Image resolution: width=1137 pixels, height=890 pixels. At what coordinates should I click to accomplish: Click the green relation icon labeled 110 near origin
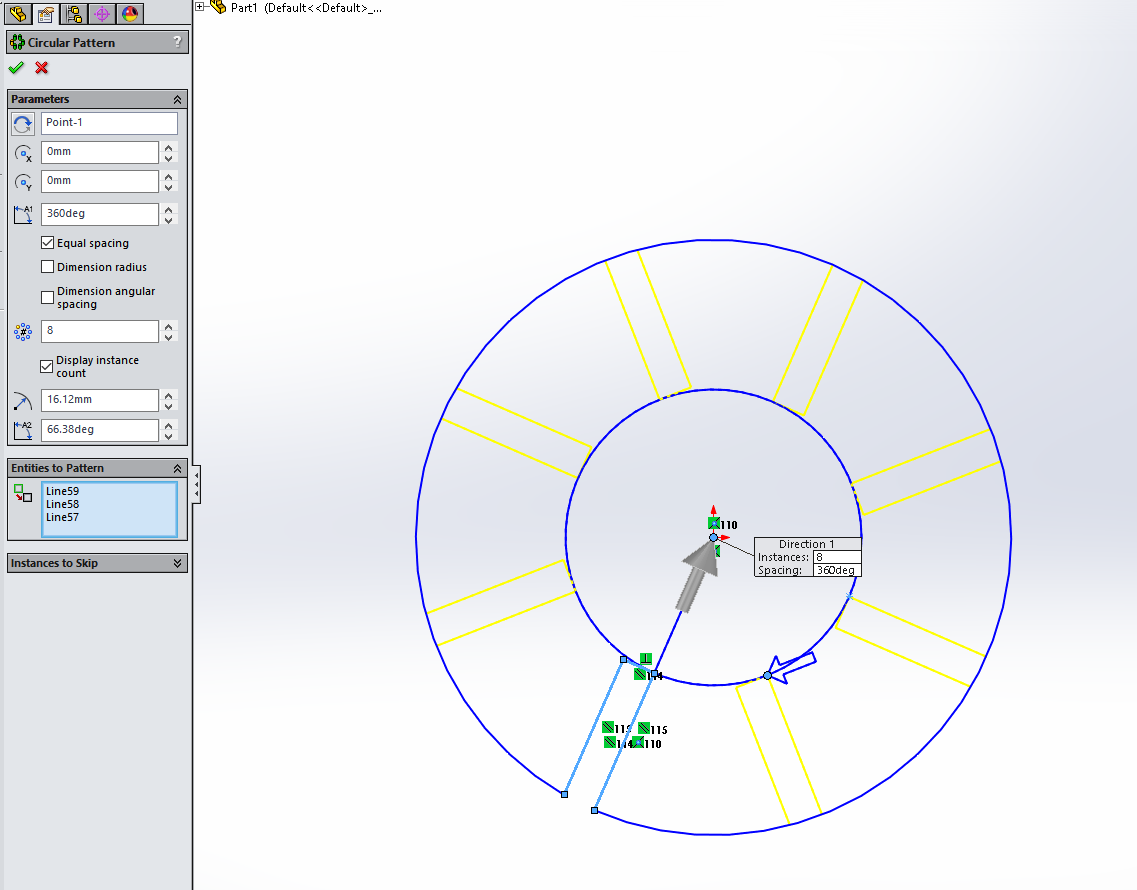pyautogui.click(x=714, y=523)
